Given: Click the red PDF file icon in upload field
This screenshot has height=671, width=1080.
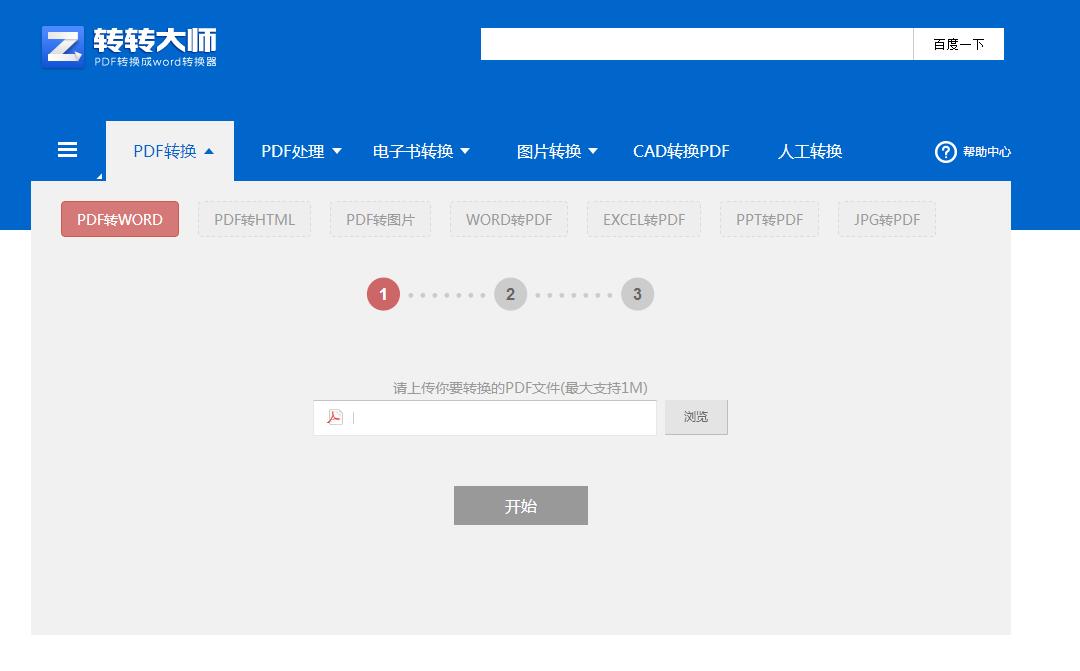Looking at the screenshot, I should 336,417.
